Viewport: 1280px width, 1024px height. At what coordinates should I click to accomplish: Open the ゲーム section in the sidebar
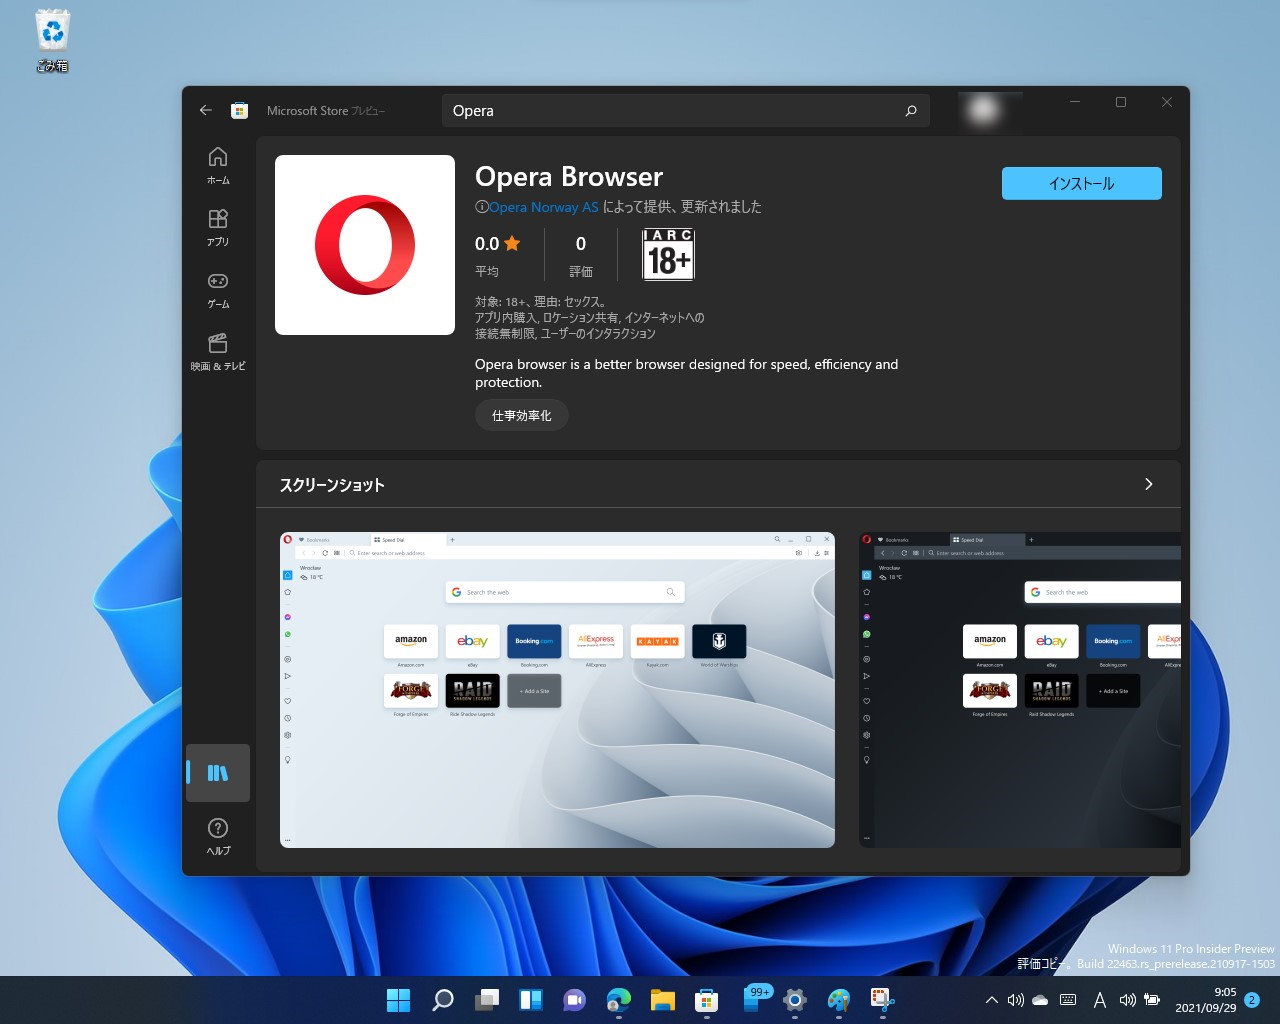[217, 291]
